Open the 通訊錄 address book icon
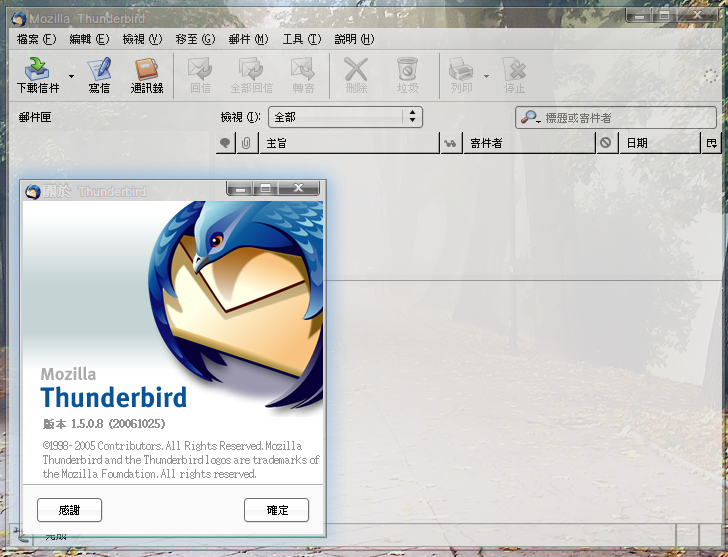This screenshot has height=557, width=728. pyautogui.click(x=147, y=69)
